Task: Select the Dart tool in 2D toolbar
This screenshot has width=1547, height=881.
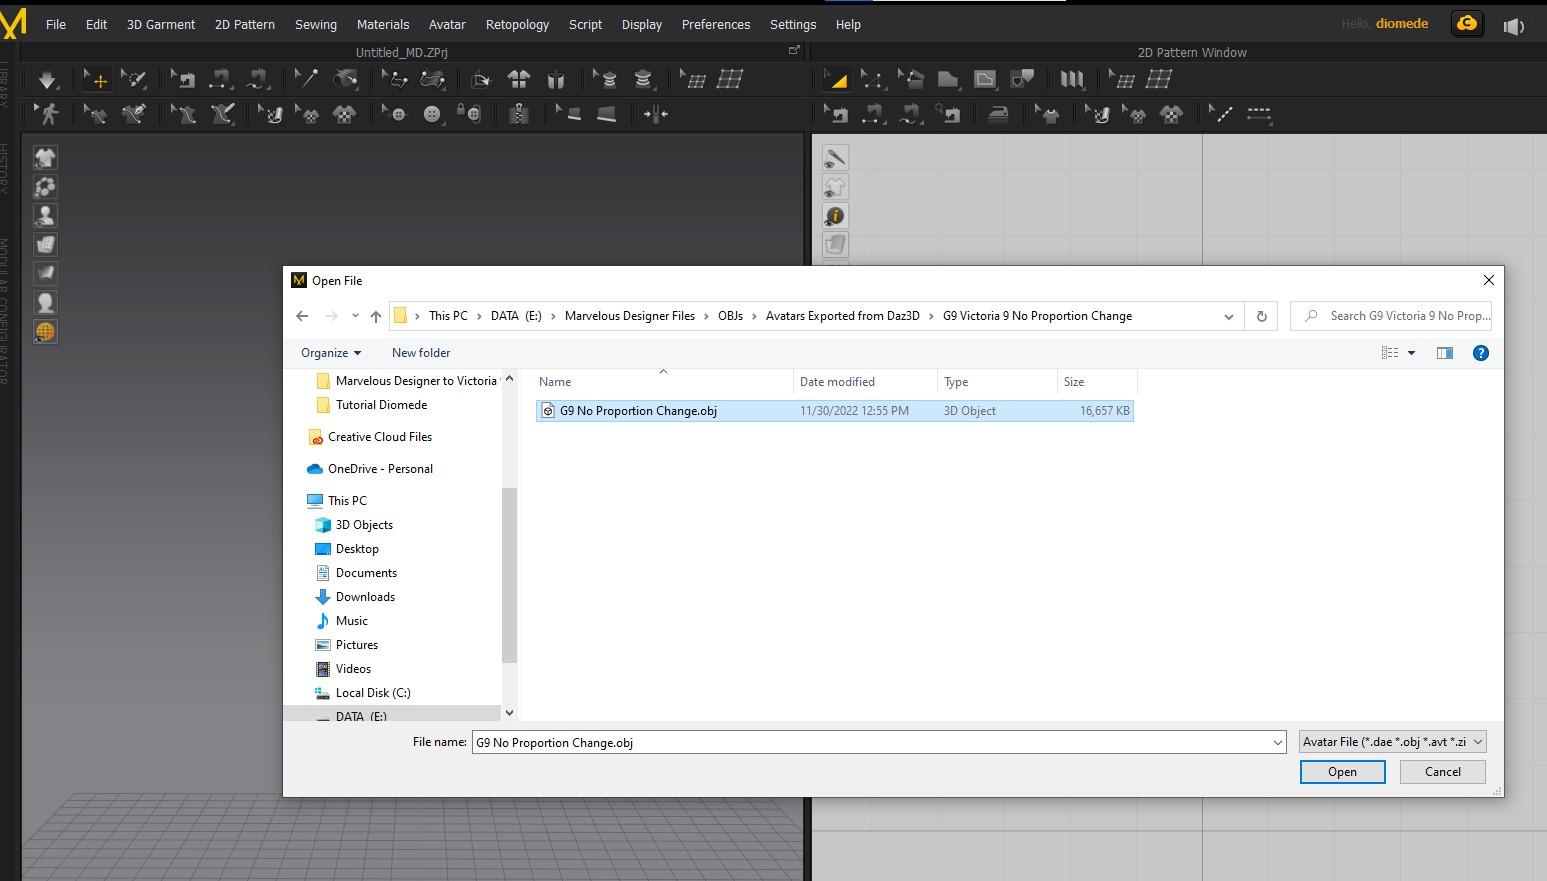Action: click(x=1022, y=80)
